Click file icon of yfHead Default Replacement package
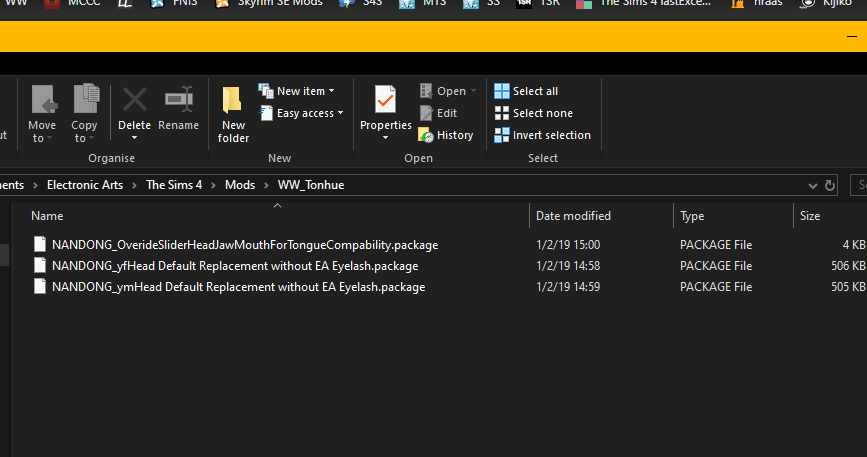Viewport: 867px width, 457px height. (x=40, y=265)
